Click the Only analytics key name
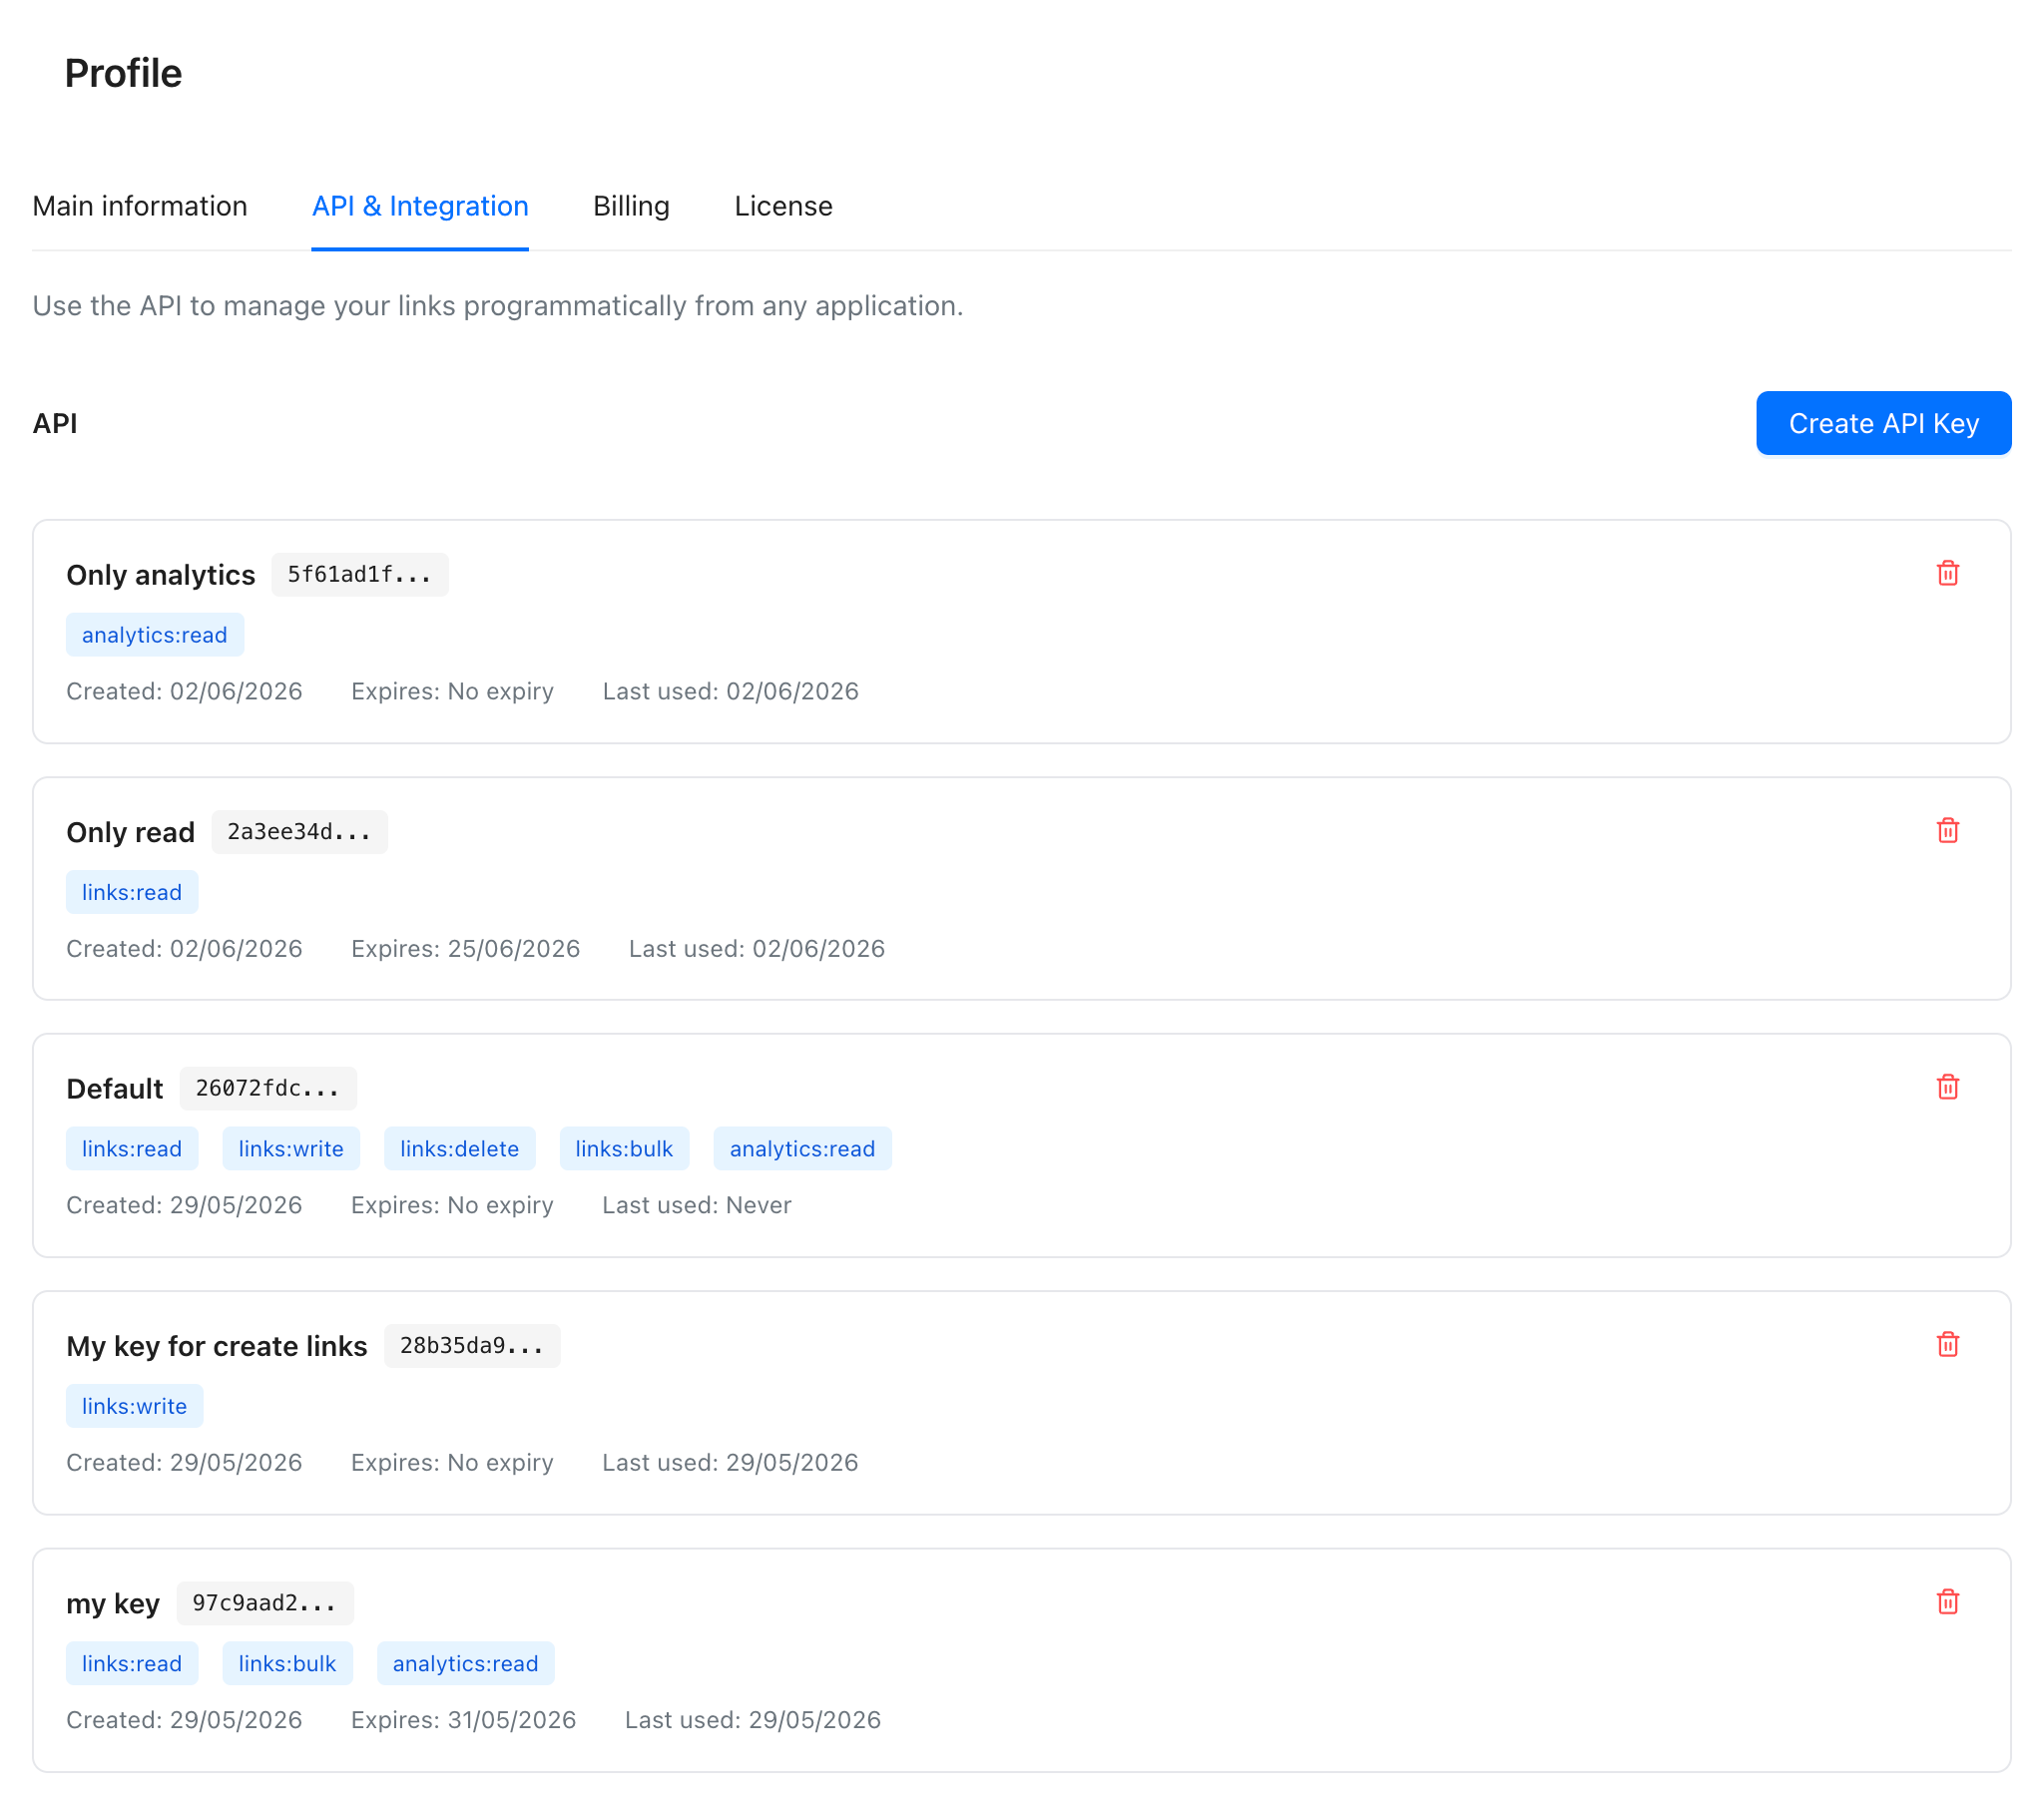The image size is (2044, 1796). [161, 575]
